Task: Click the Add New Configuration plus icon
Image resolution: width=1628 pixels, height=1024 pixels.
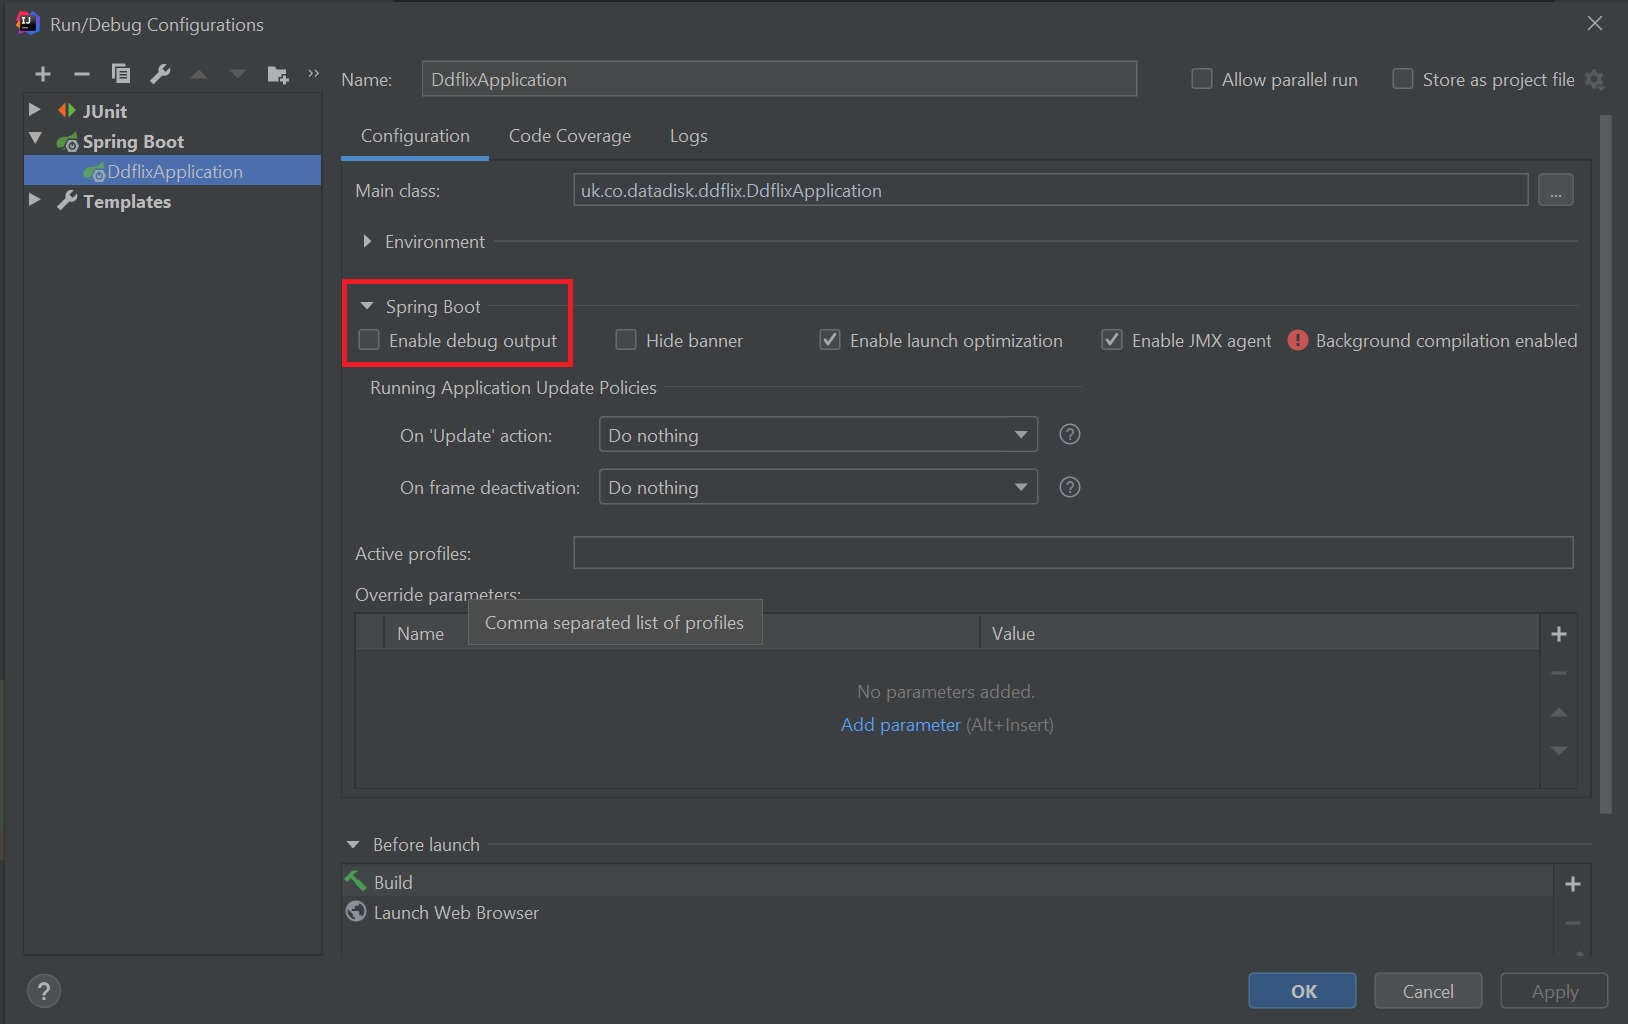Action: coord(43,74)
